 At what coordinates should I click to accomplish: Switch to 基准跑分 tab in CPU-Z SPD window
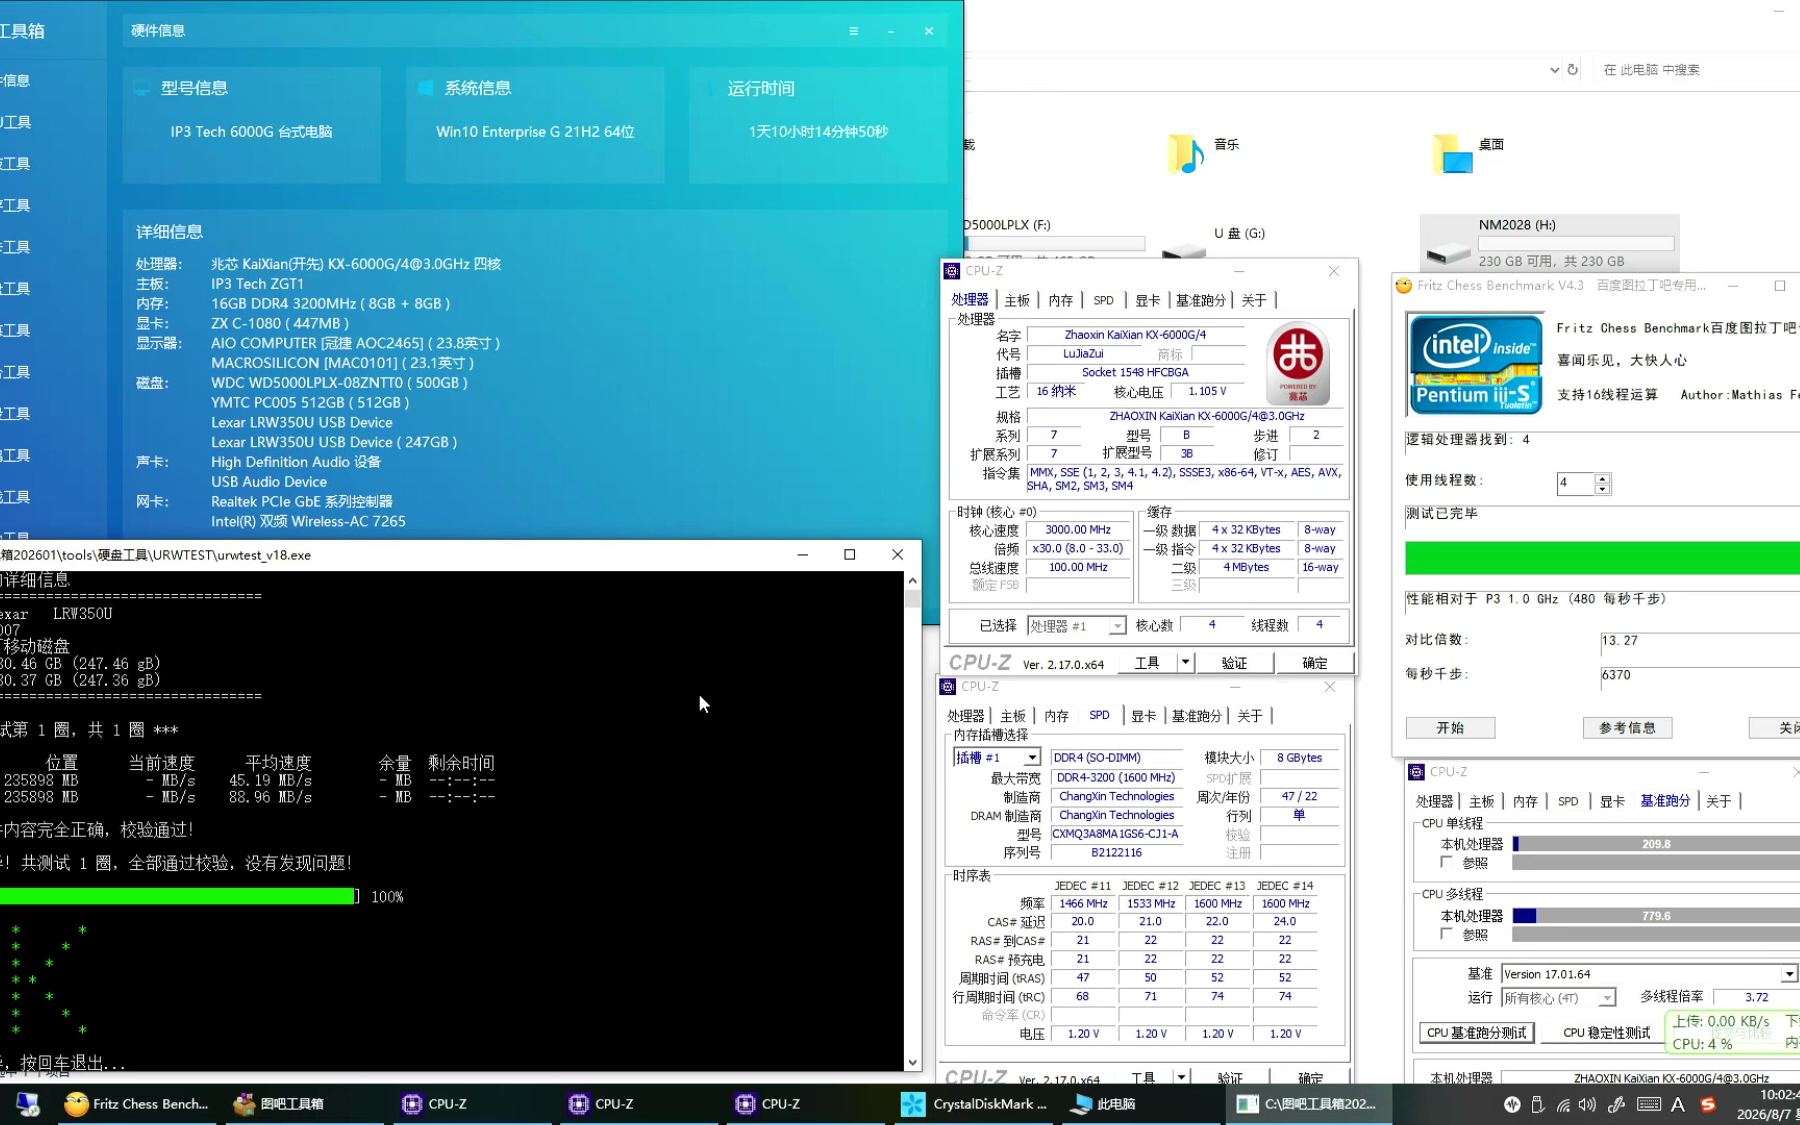click(1197, 716)
